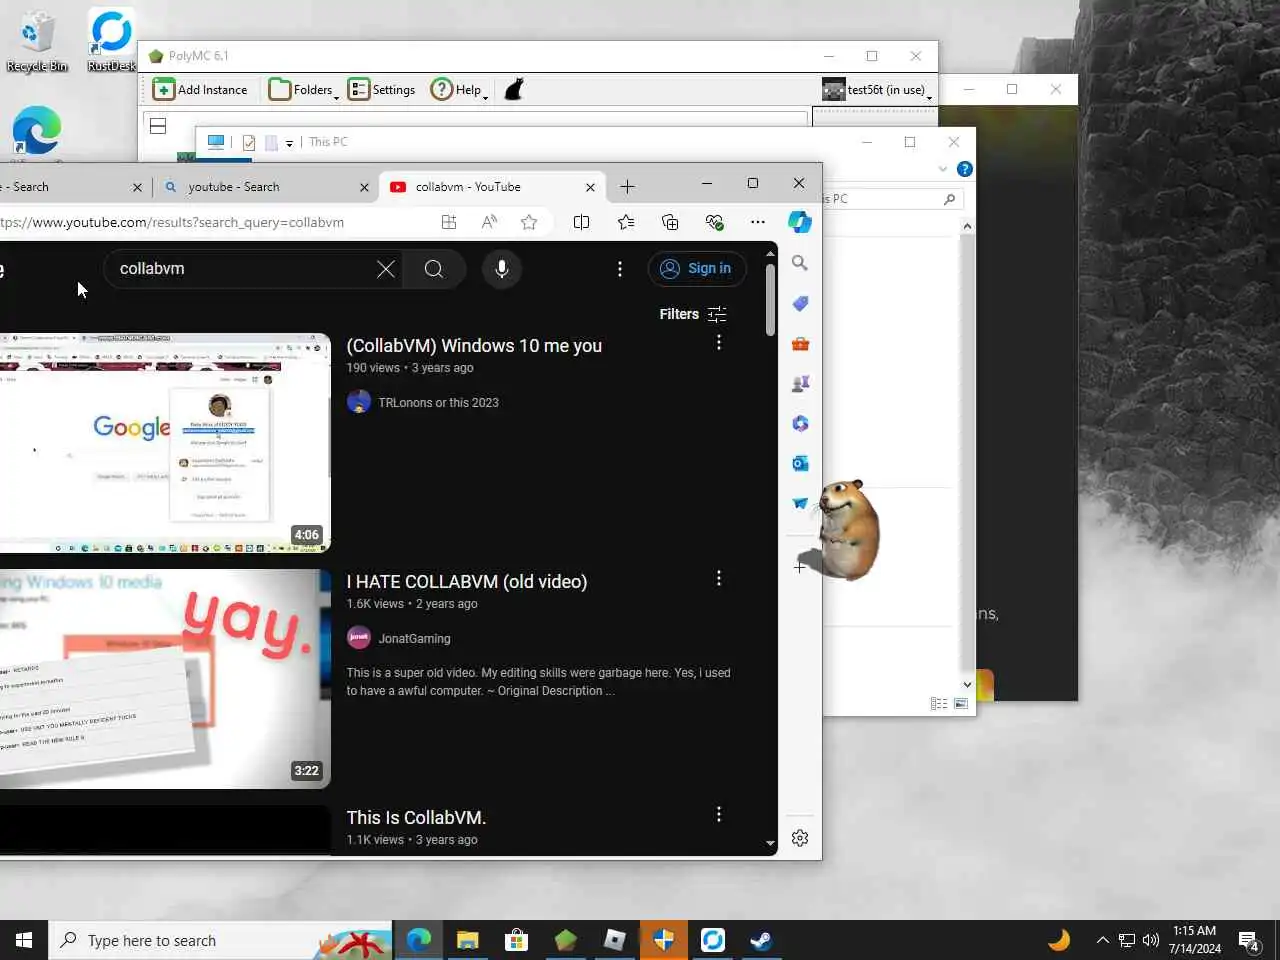Click the Search This PC field
Screen dimensions: 1280x960
892,199
